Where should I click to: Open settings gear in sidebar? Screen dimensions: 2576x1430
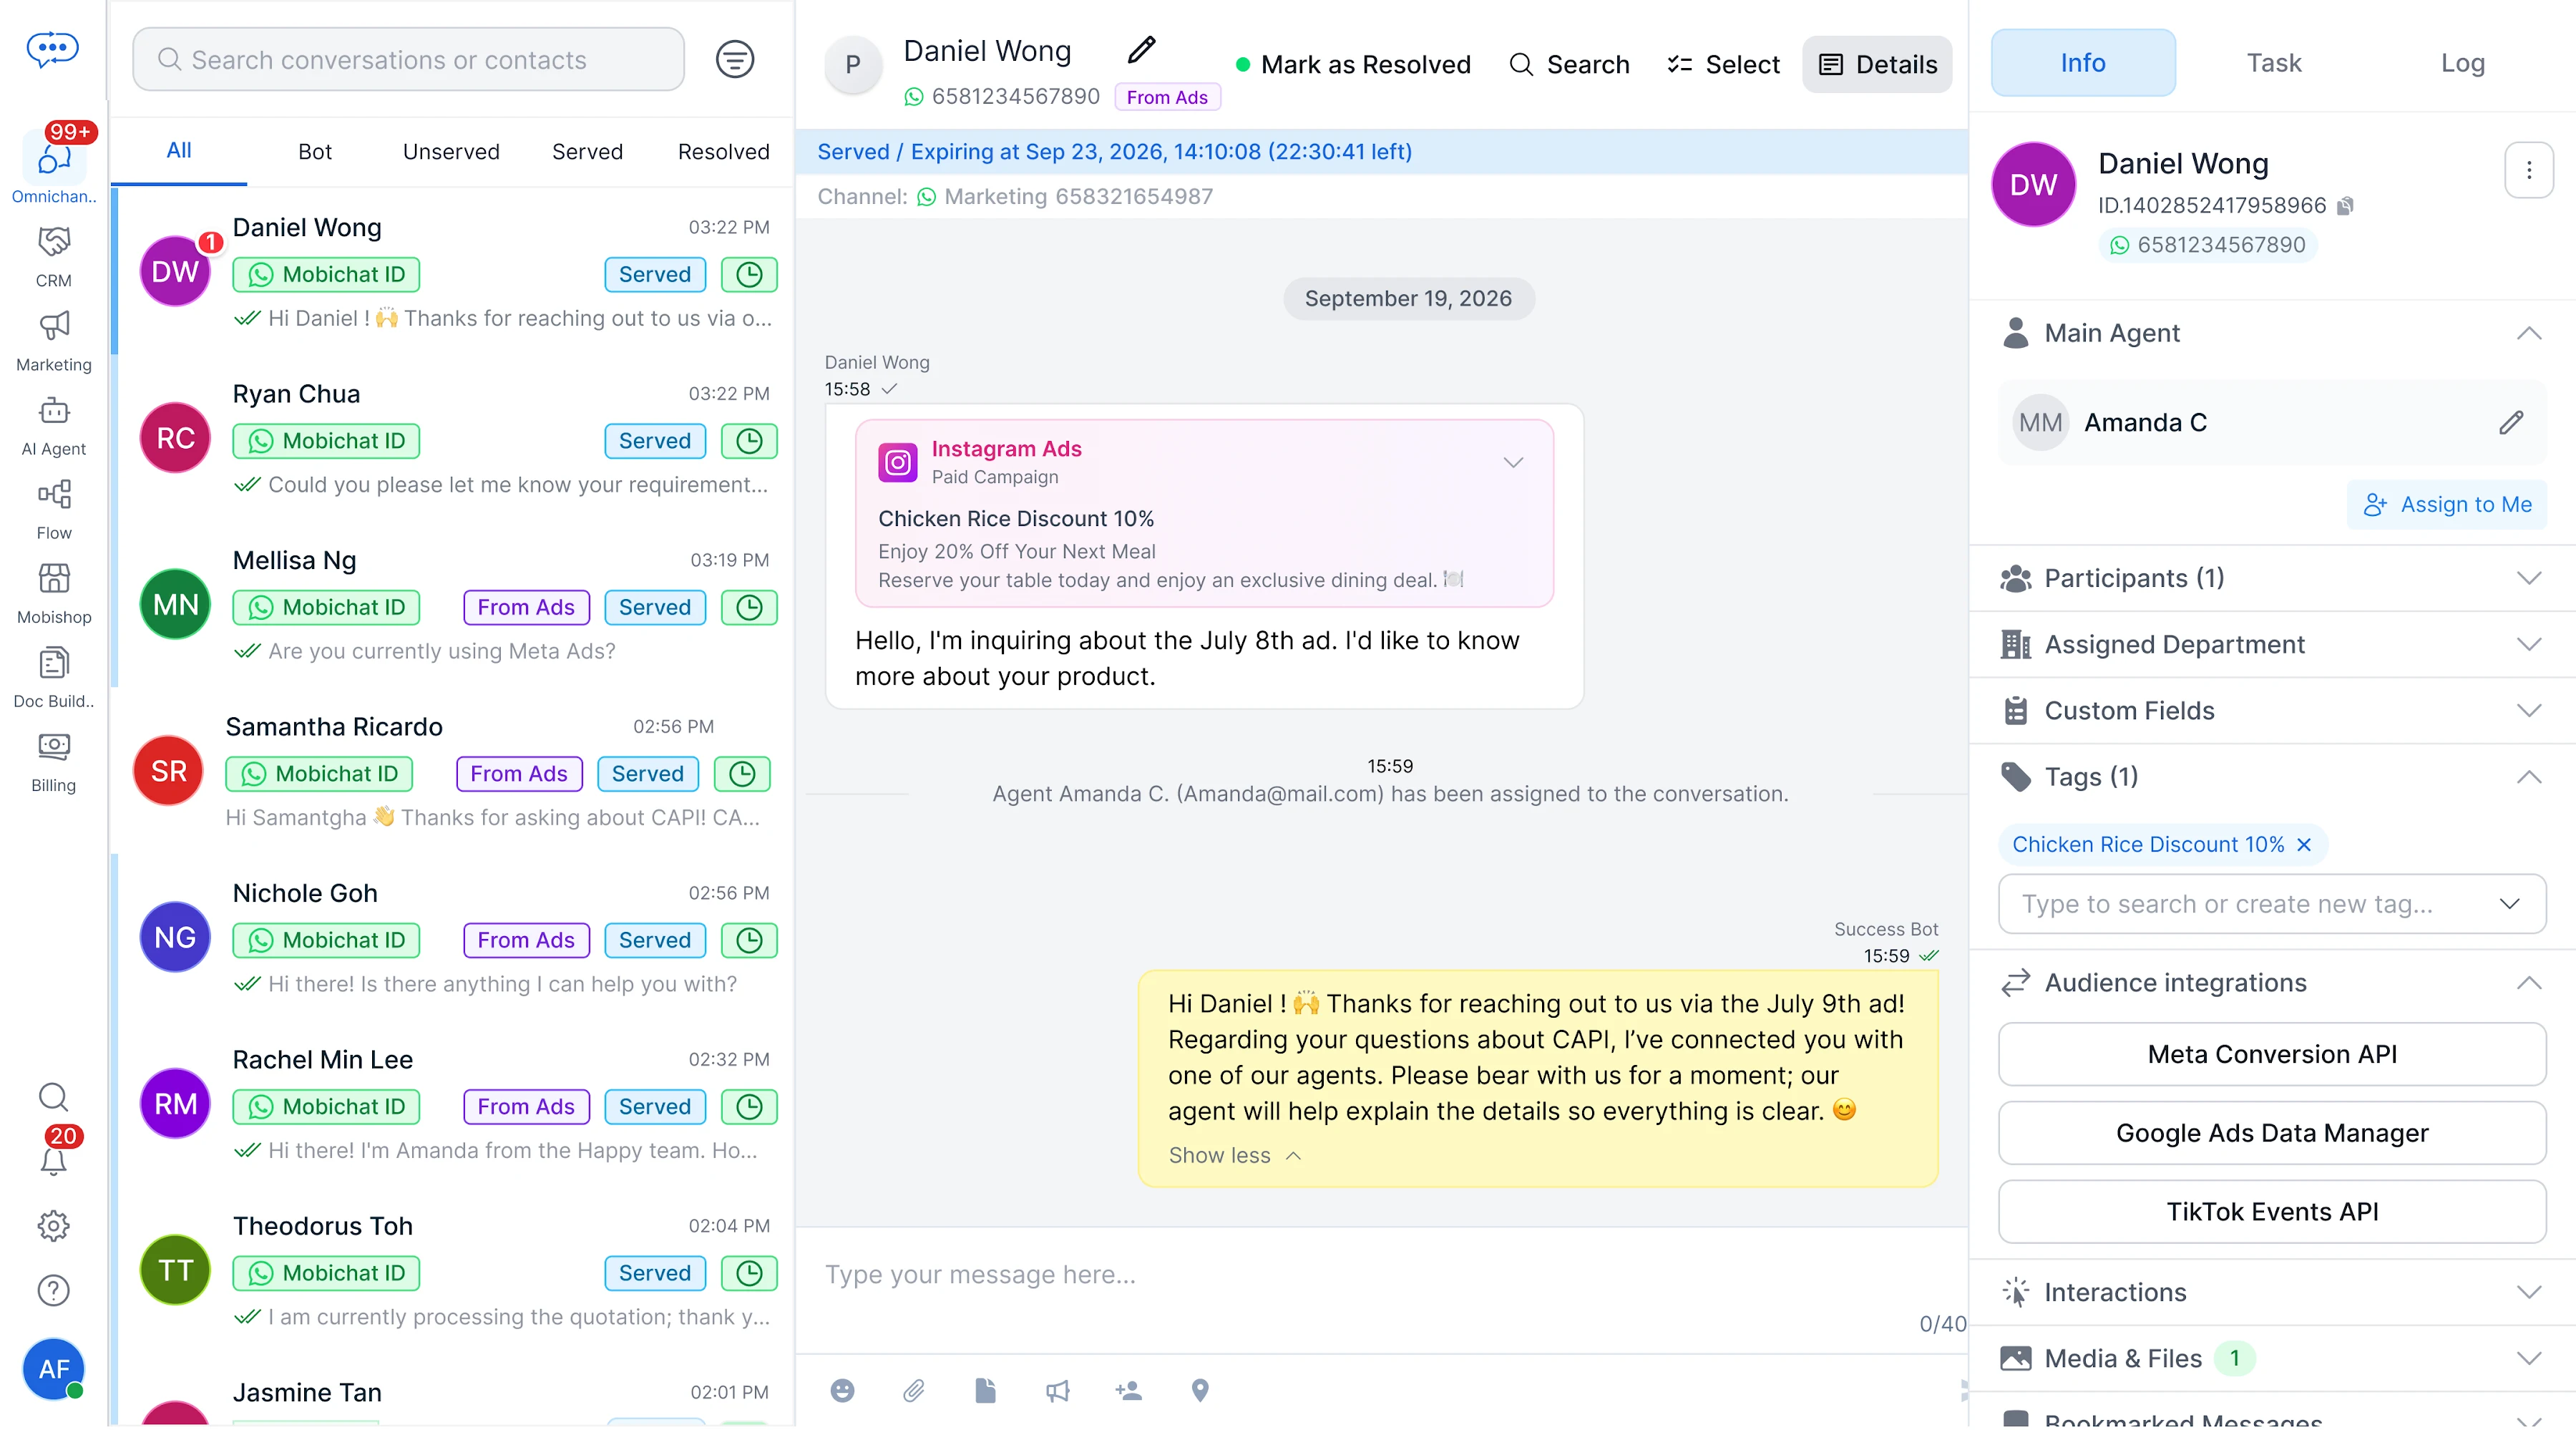click(54, 1226)
